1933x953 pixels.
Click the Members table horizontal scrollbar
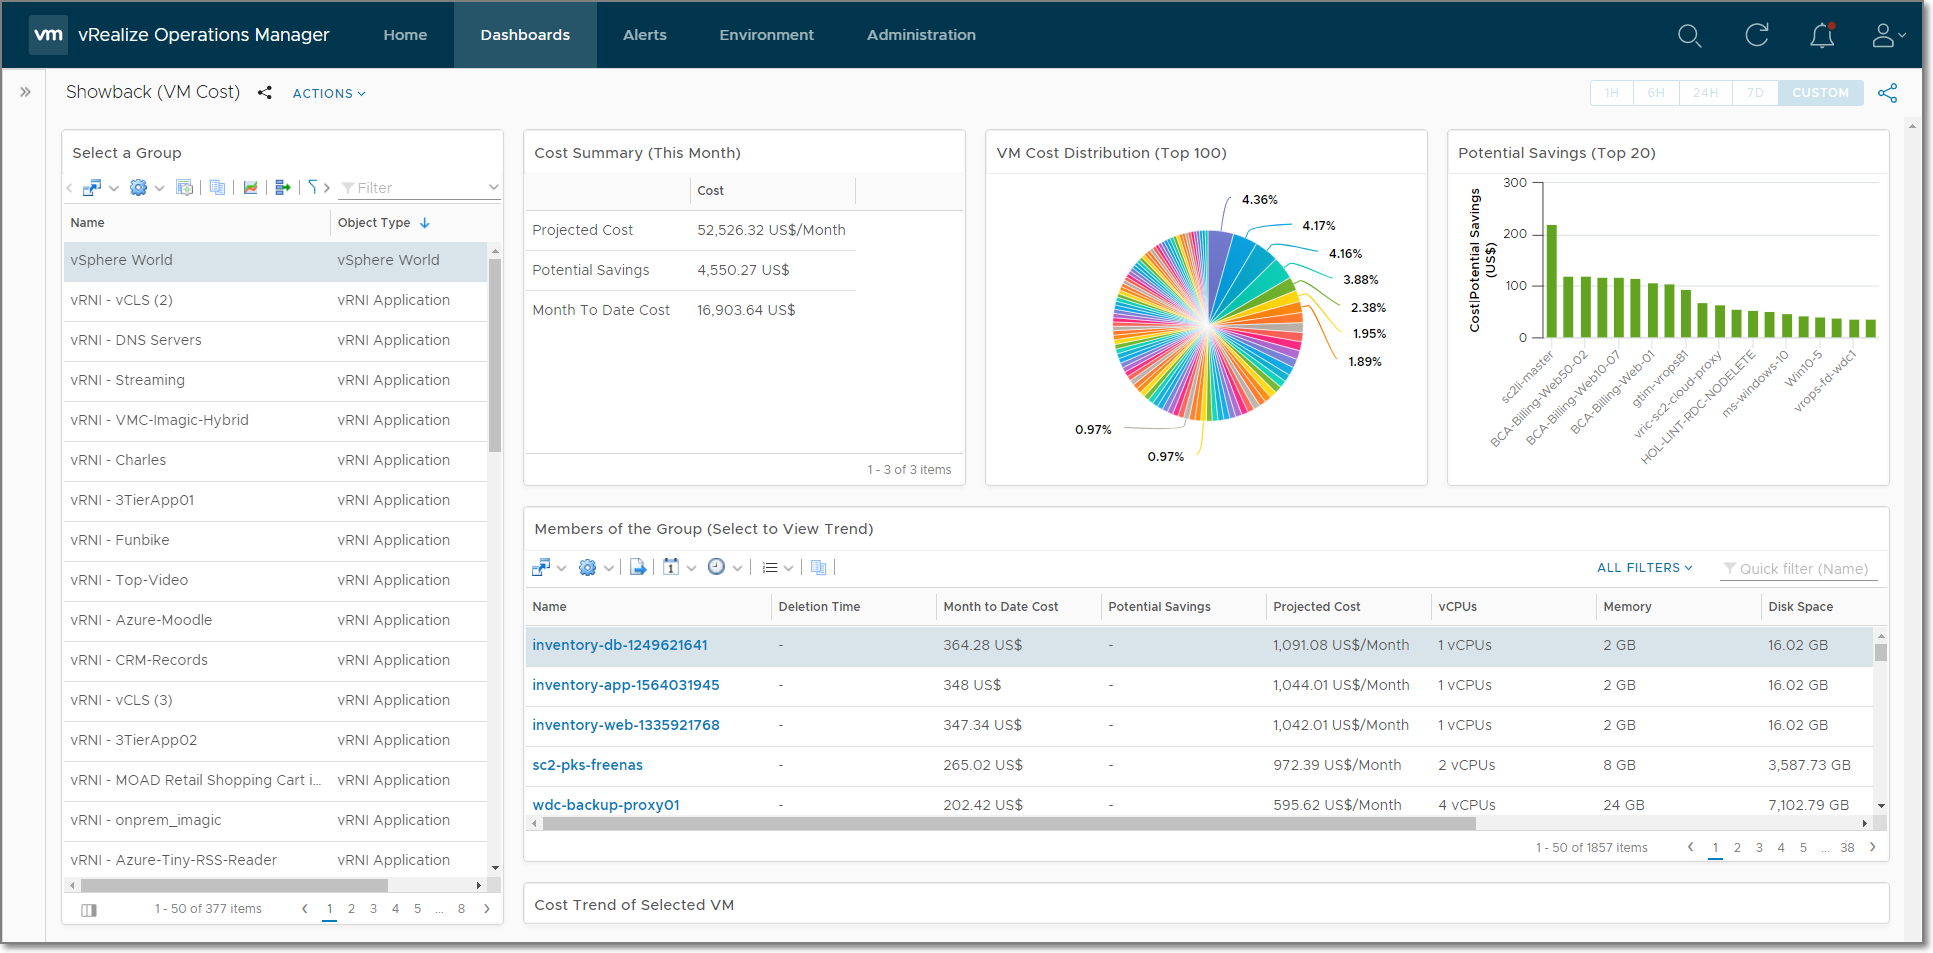point(1009,824)
